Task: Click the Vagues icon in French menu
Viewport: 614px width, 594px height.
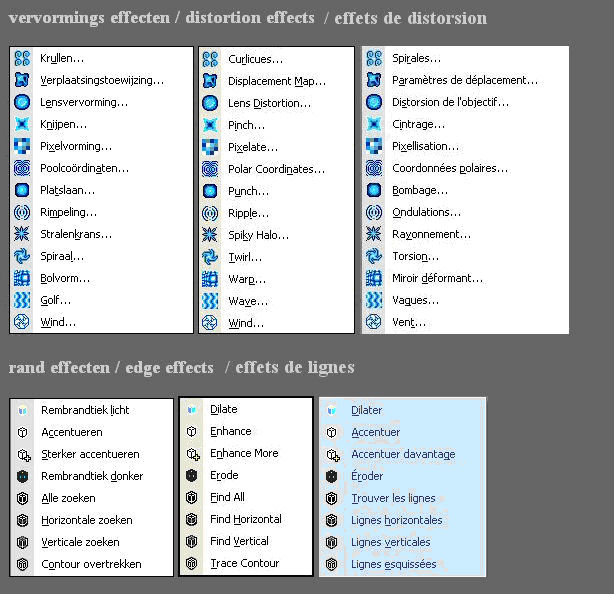Action: [x=374, y=300]
